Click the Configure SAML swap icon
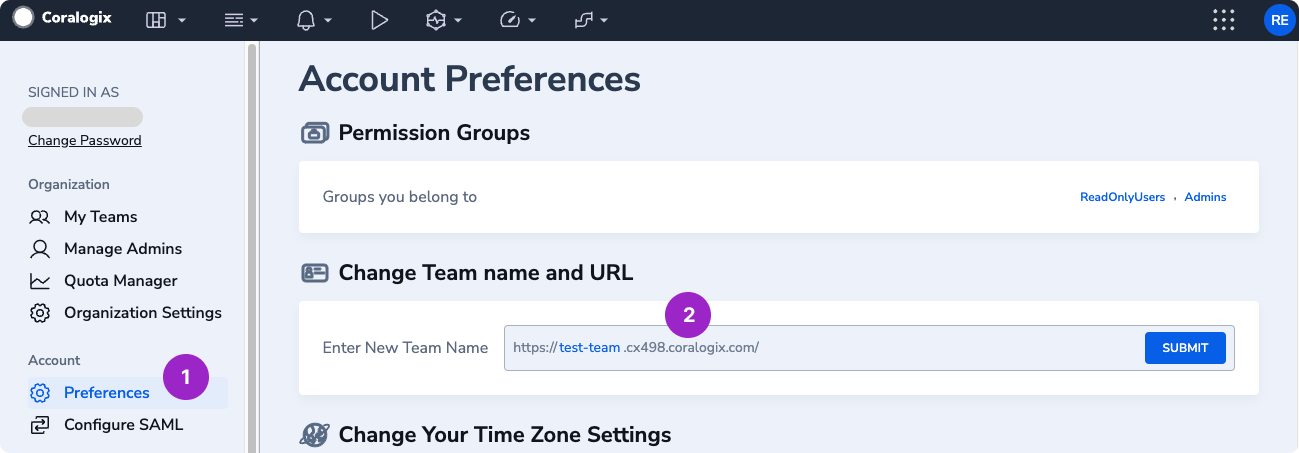This screenshot has height=453, width=1299. (x=40, y=424)
